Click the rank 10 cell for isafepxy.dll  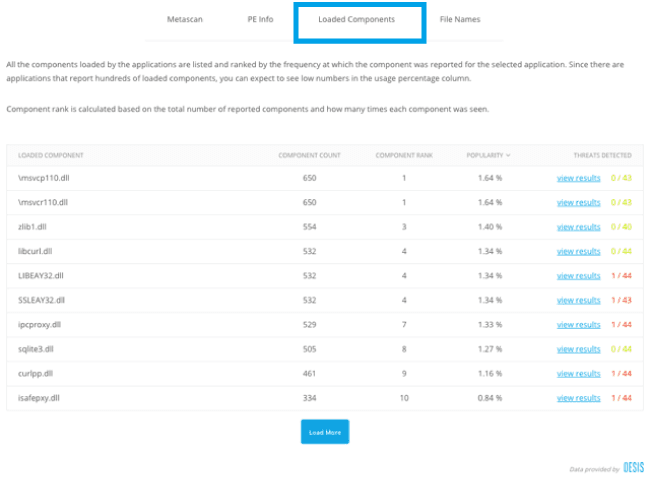pos(404,398)
